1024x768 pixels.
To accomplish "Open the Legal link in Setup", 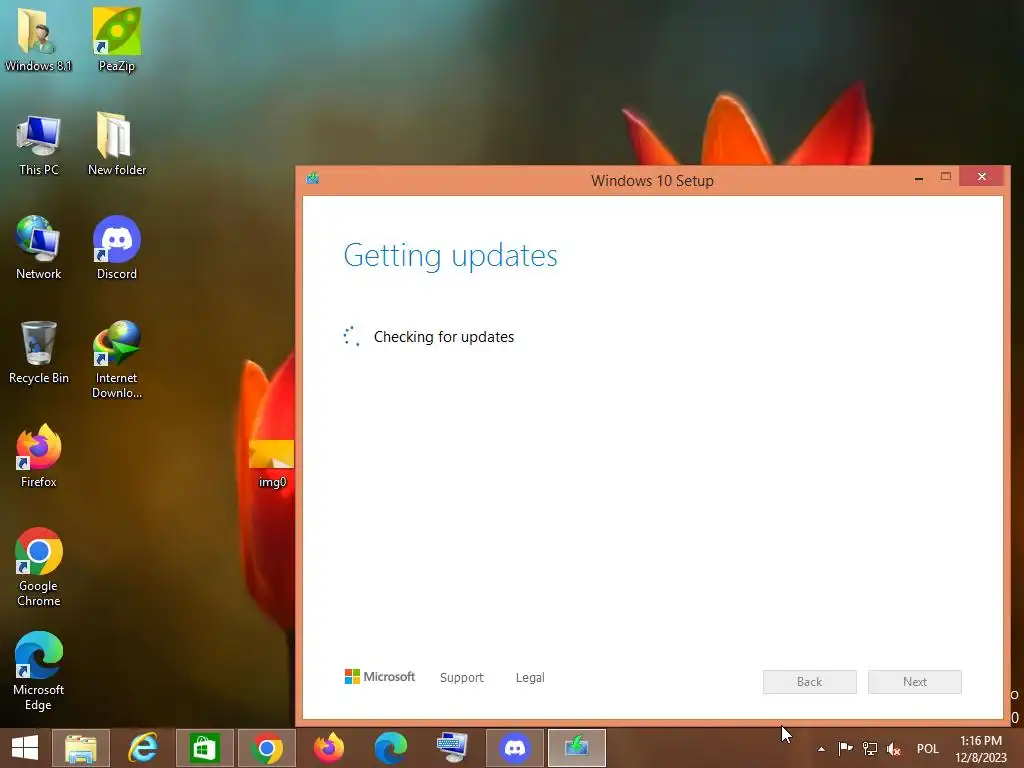I will (x=530, y=678).
